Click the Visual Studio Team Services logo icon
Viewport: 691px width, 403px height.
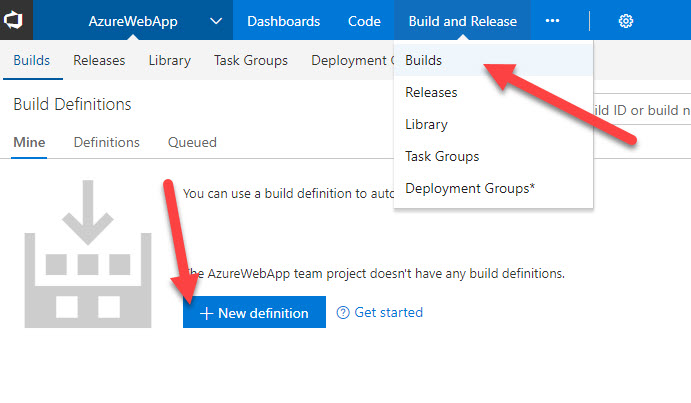tap(16, 20)
